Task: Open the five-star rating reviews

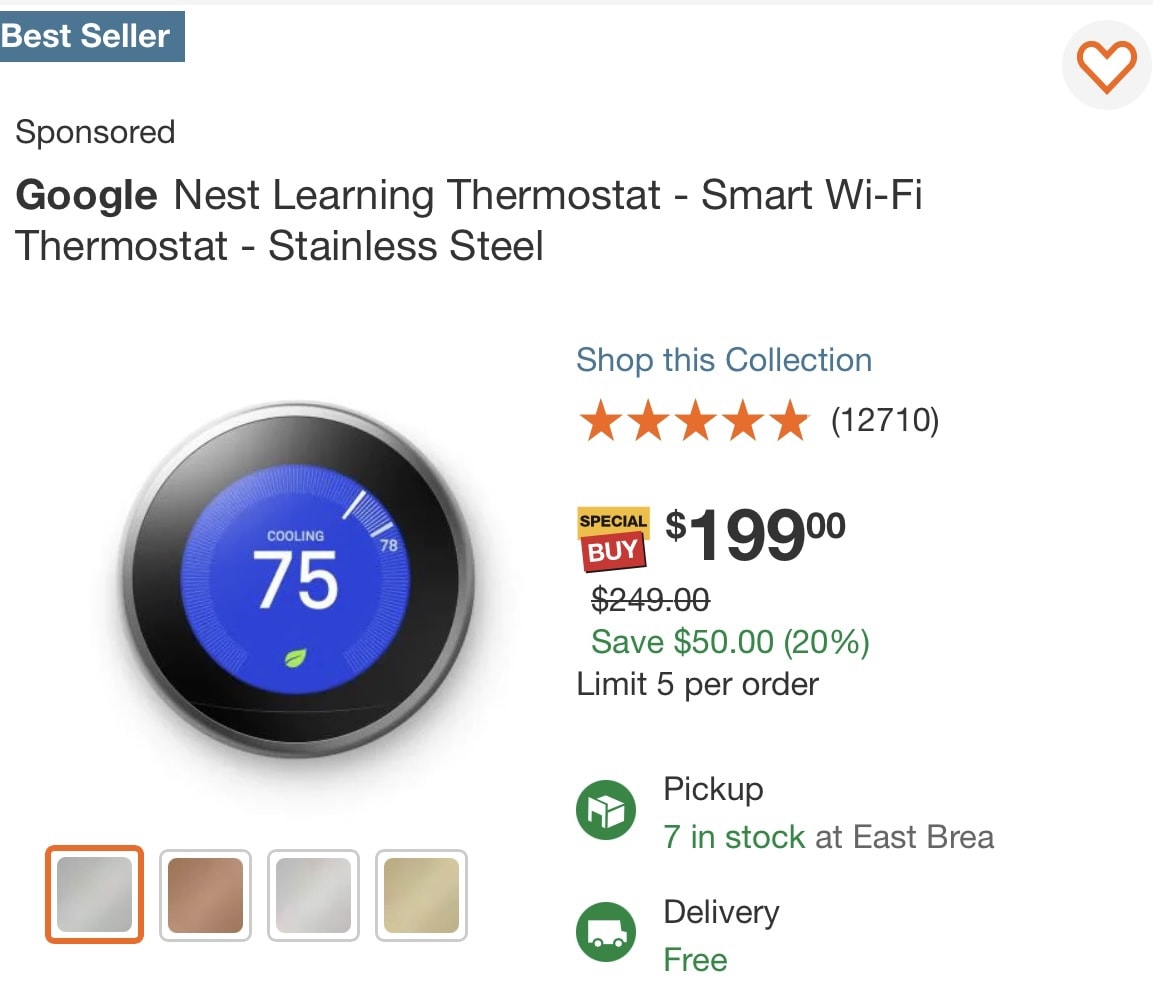Action: click(694, 420)
